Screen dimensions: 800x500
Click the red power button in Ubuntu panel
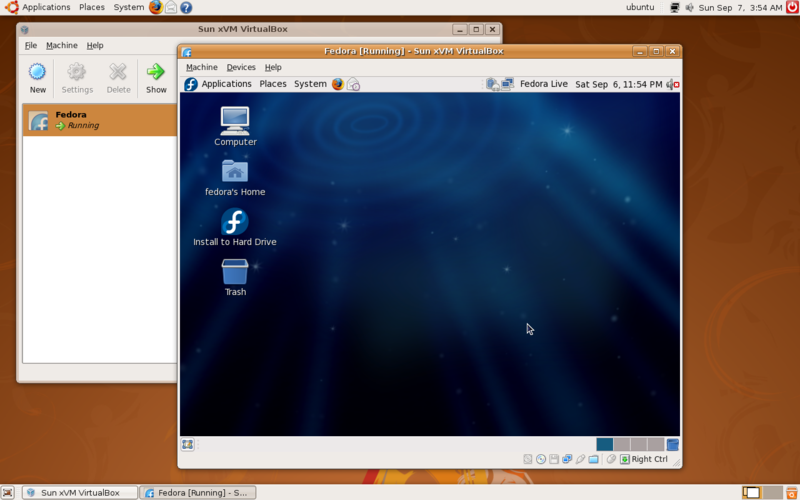pyautogui.click(x=792, y=7)
